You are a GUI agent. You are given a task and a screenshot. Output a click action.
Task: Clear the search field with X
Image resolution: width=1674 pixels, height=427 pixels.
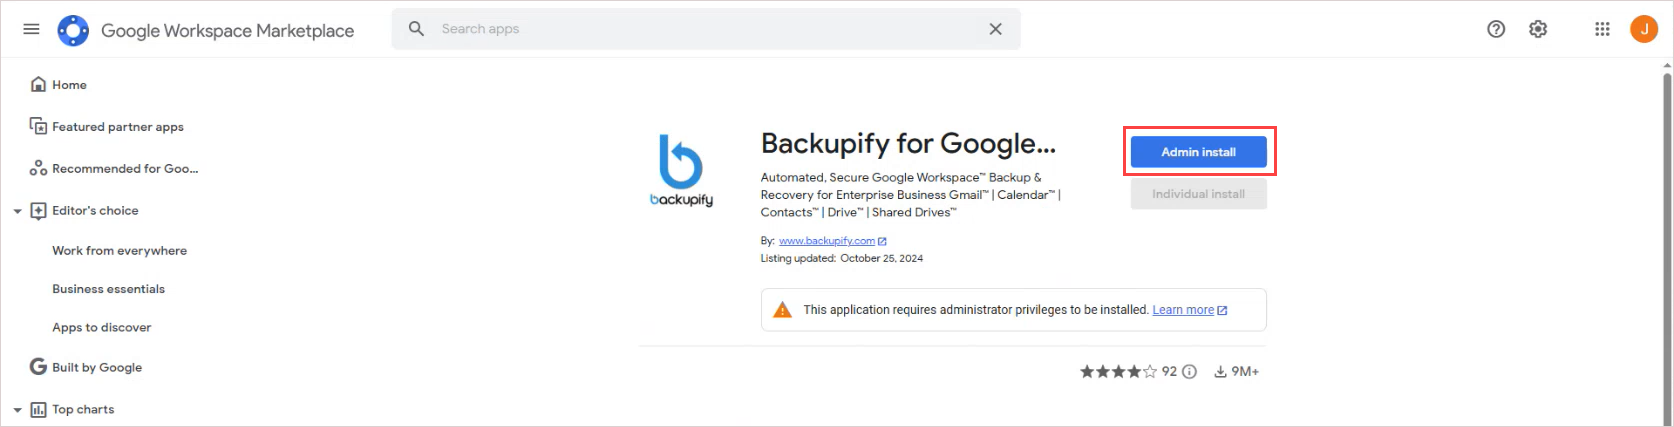coord(995,29)
